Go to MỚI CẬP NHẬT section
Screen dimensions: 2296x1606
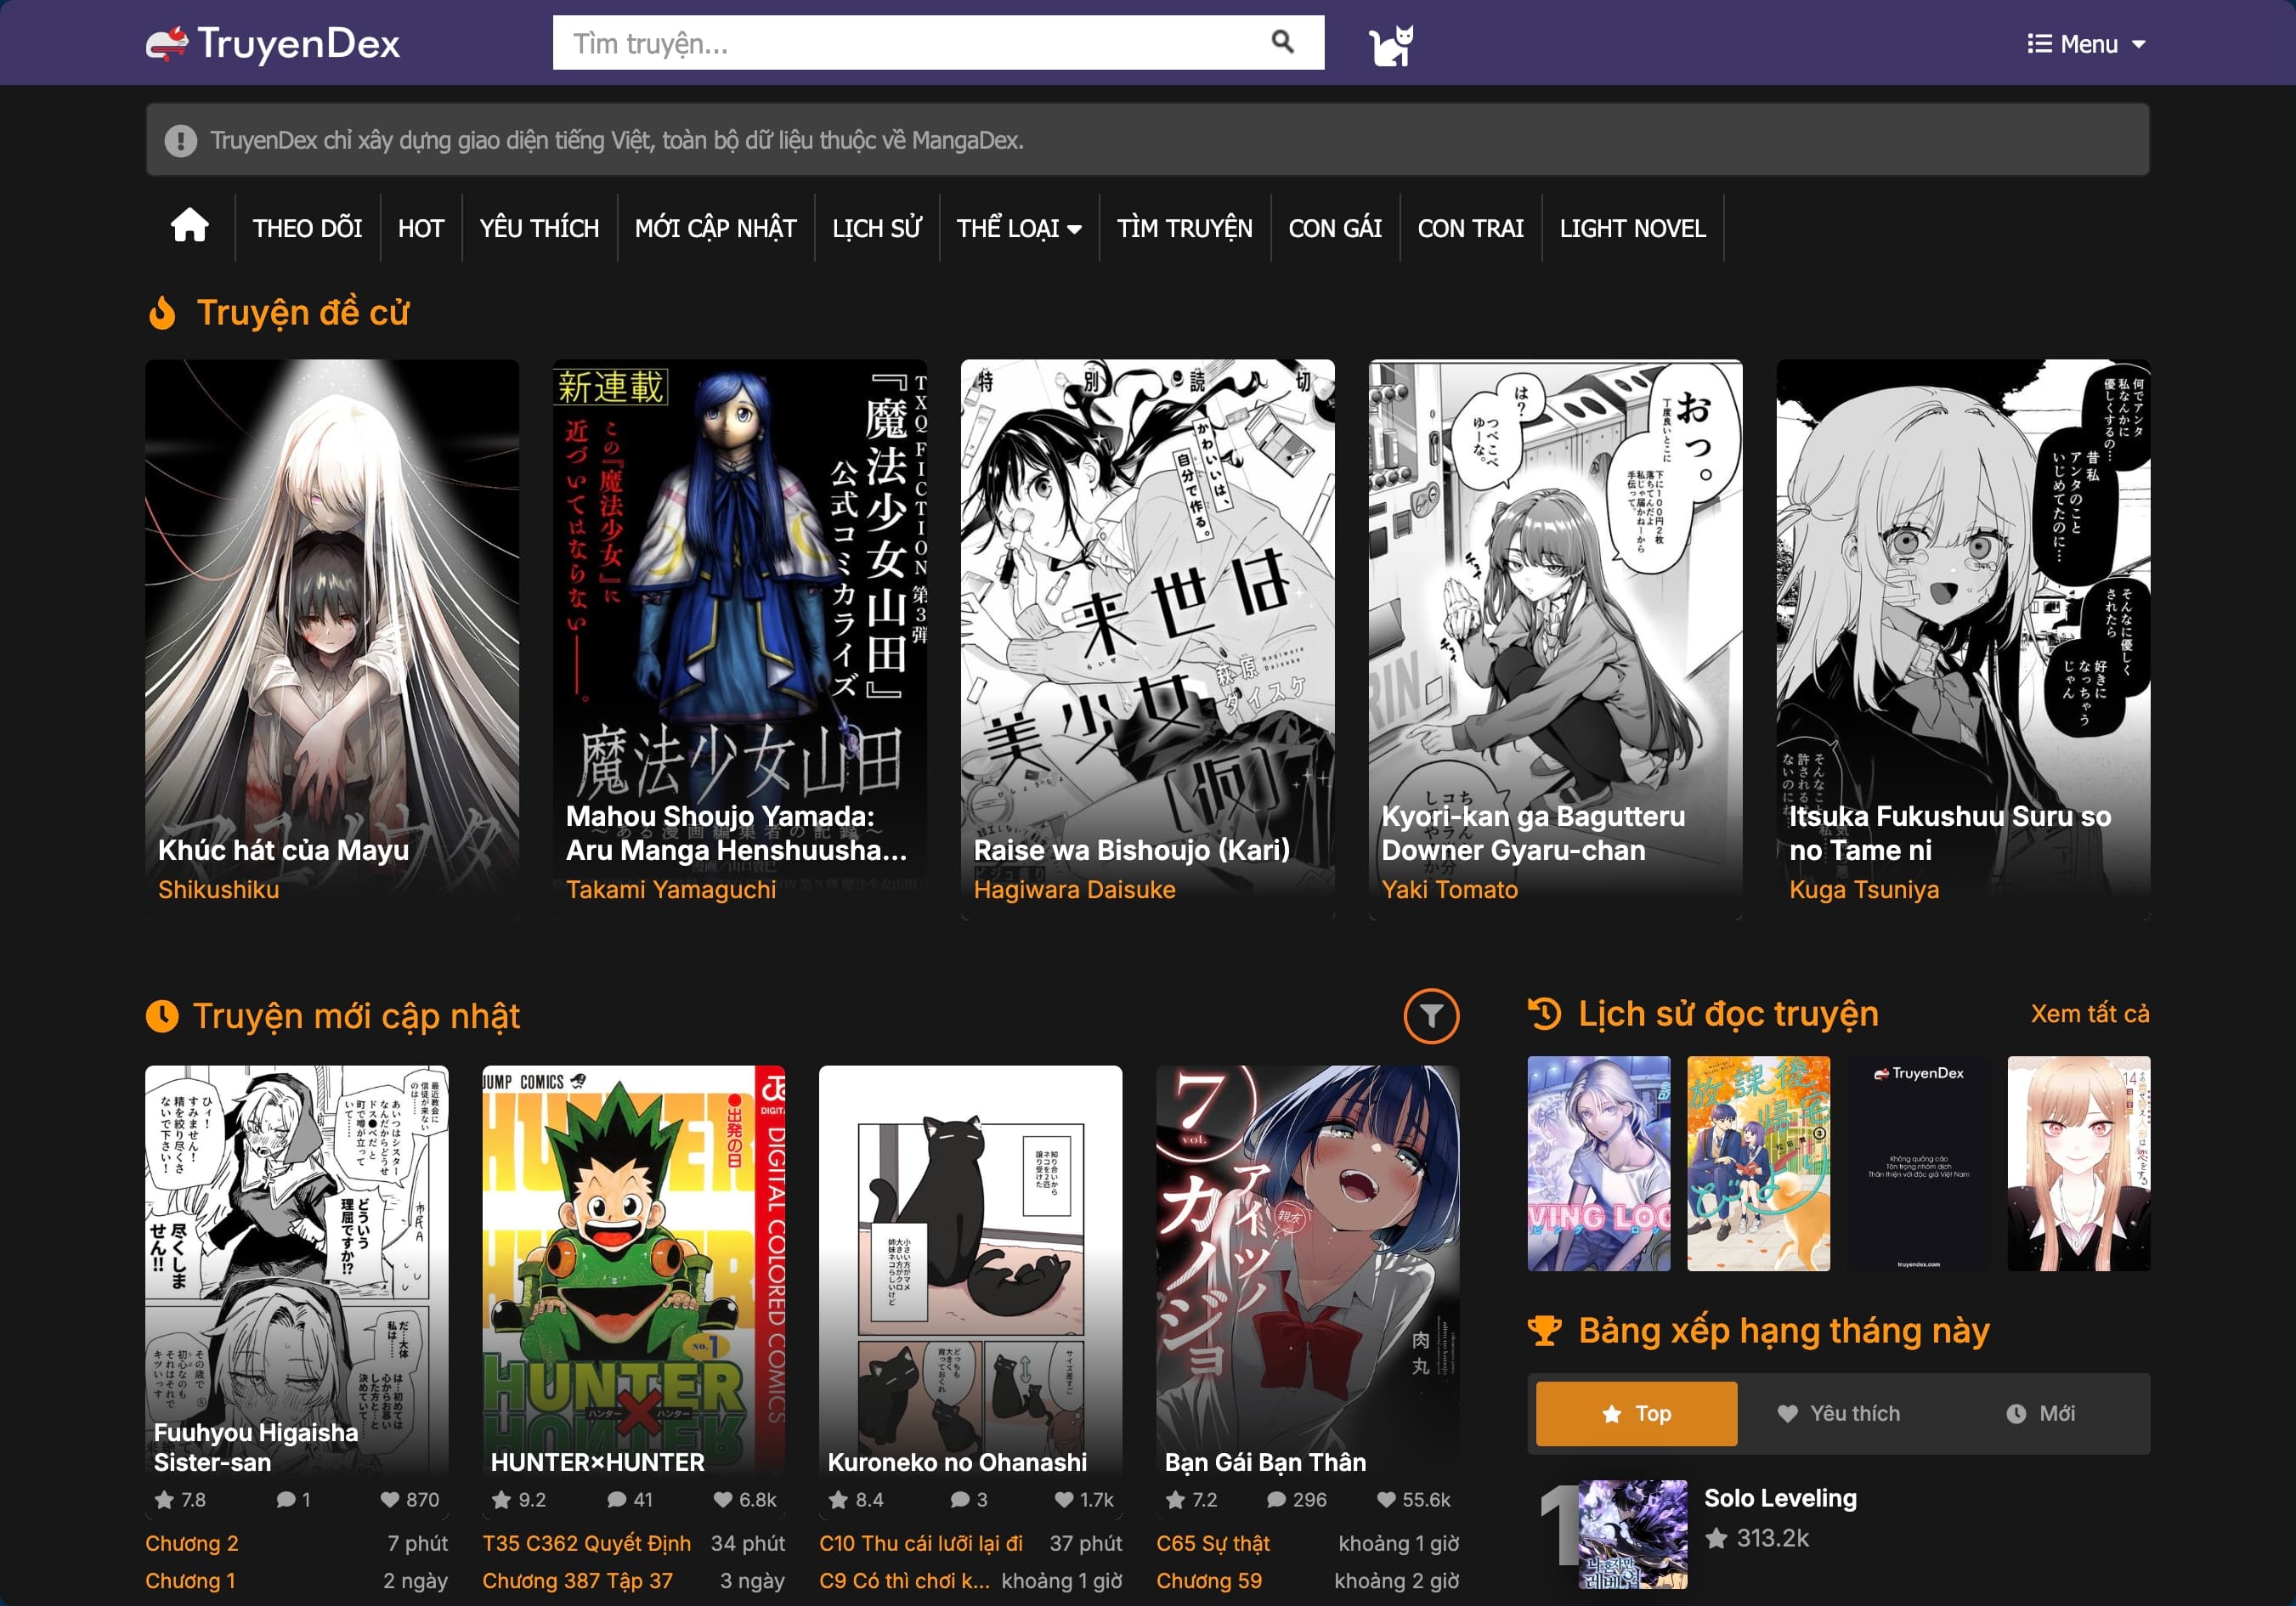tap(715, 228)
